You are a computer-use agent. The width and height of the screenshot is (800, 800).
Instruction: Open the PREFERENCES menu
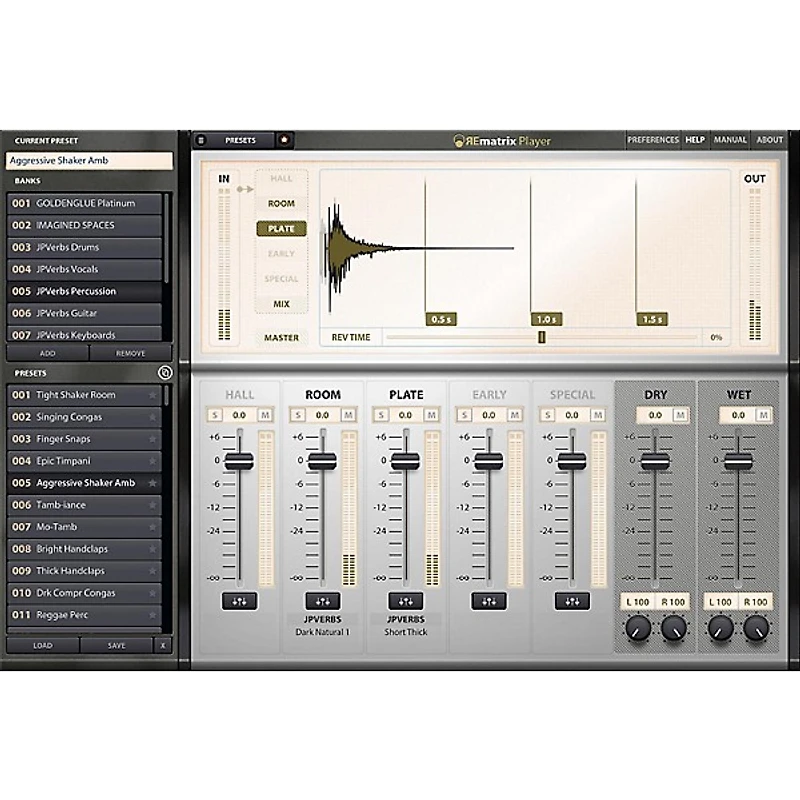pyautogui.click(x=653, y=140)
